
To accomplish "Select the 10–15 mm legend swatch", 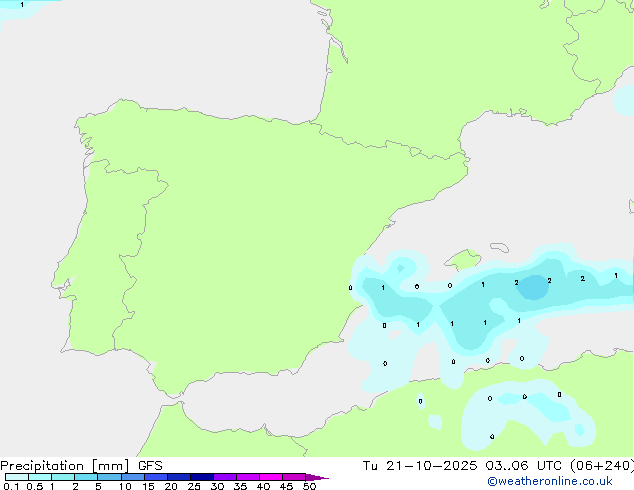I will pos(133,477).
